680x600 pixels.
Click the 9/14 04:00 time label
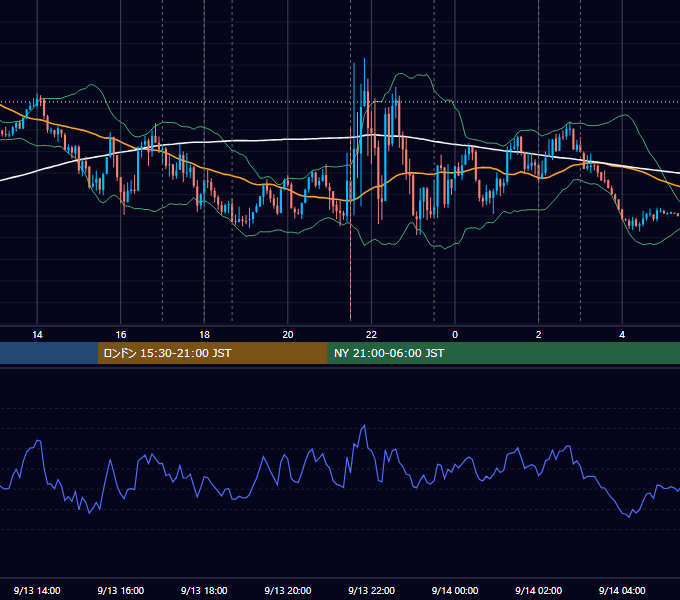click(622, 590)
